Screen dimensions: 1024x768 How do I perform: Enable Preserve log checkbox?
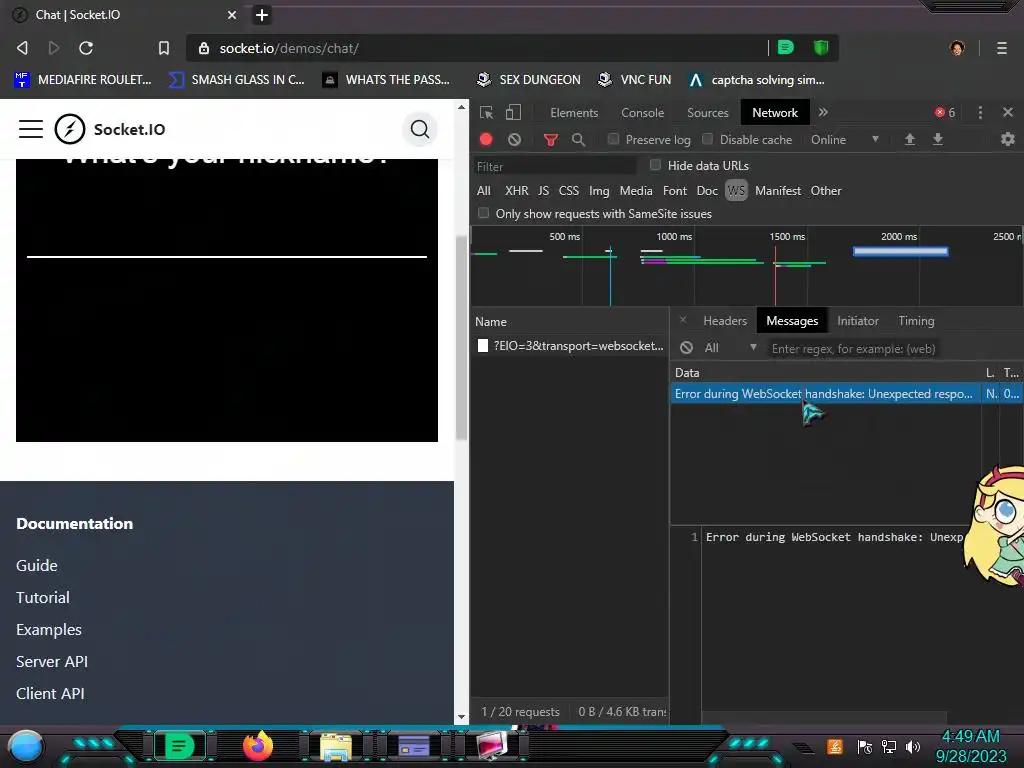pyautogui.click(x=613, y=138)
